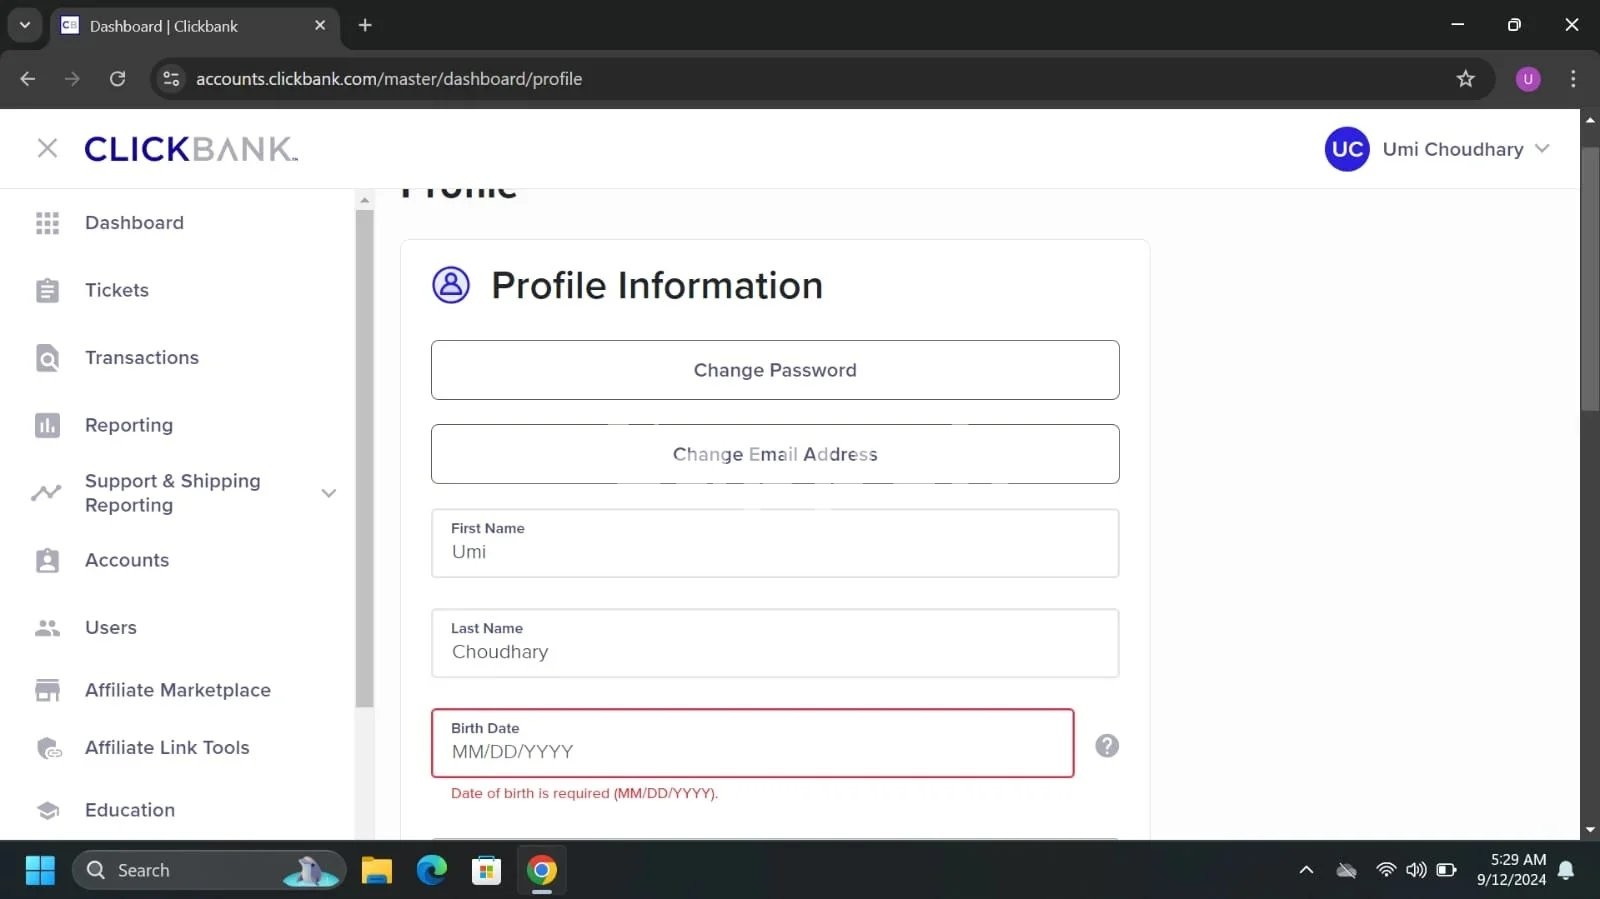This screenshot has width=1600, height=899.
Task: Open Tickets via its clipboard icon
Action: 47,290
